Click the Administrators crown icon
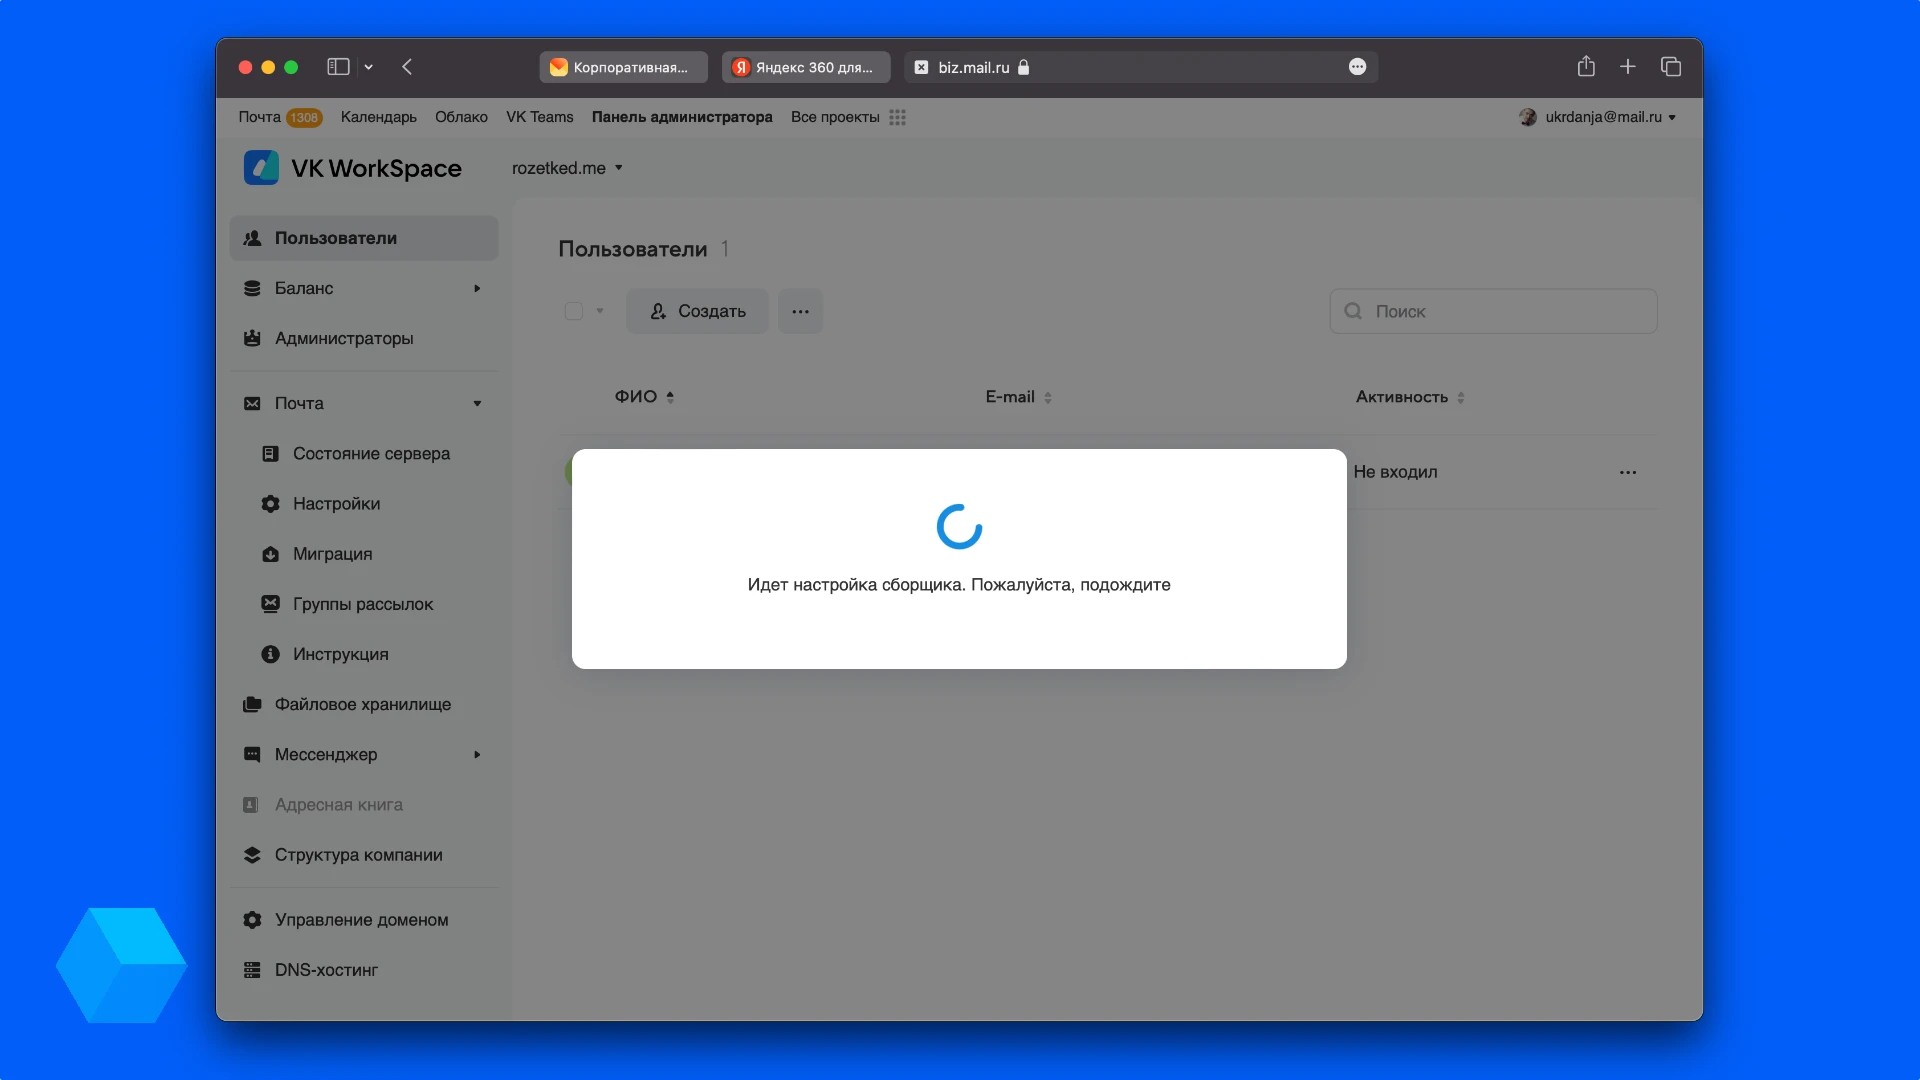 coord(252,338)
